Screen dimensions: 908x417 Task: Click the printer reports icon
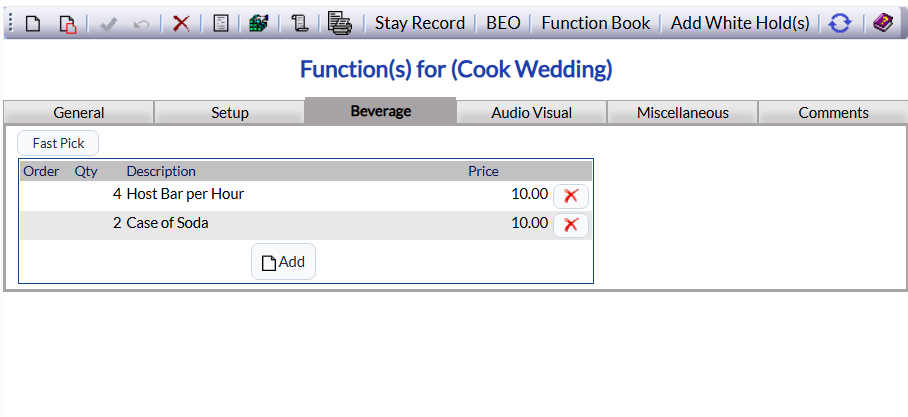tap(339, 23)
